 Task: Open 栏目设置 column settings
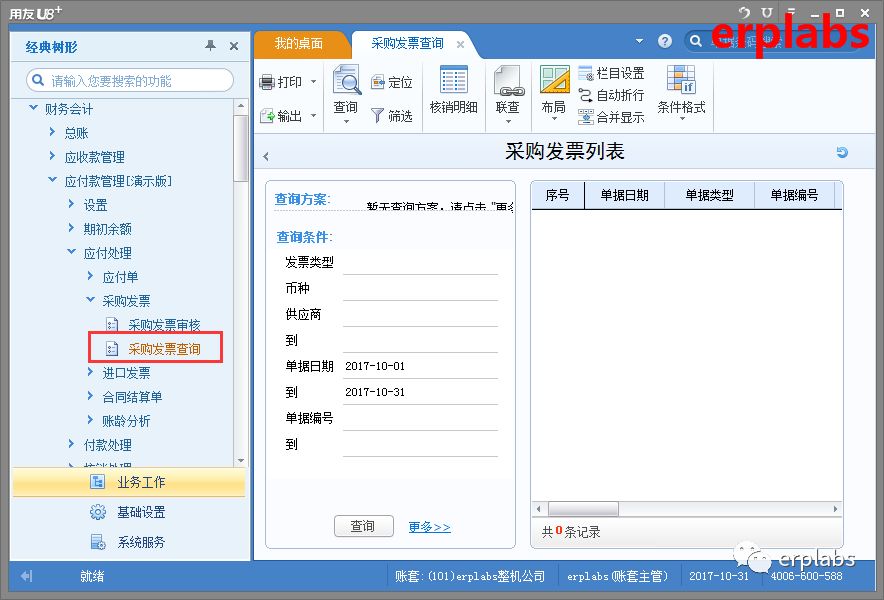coord(611,73)
